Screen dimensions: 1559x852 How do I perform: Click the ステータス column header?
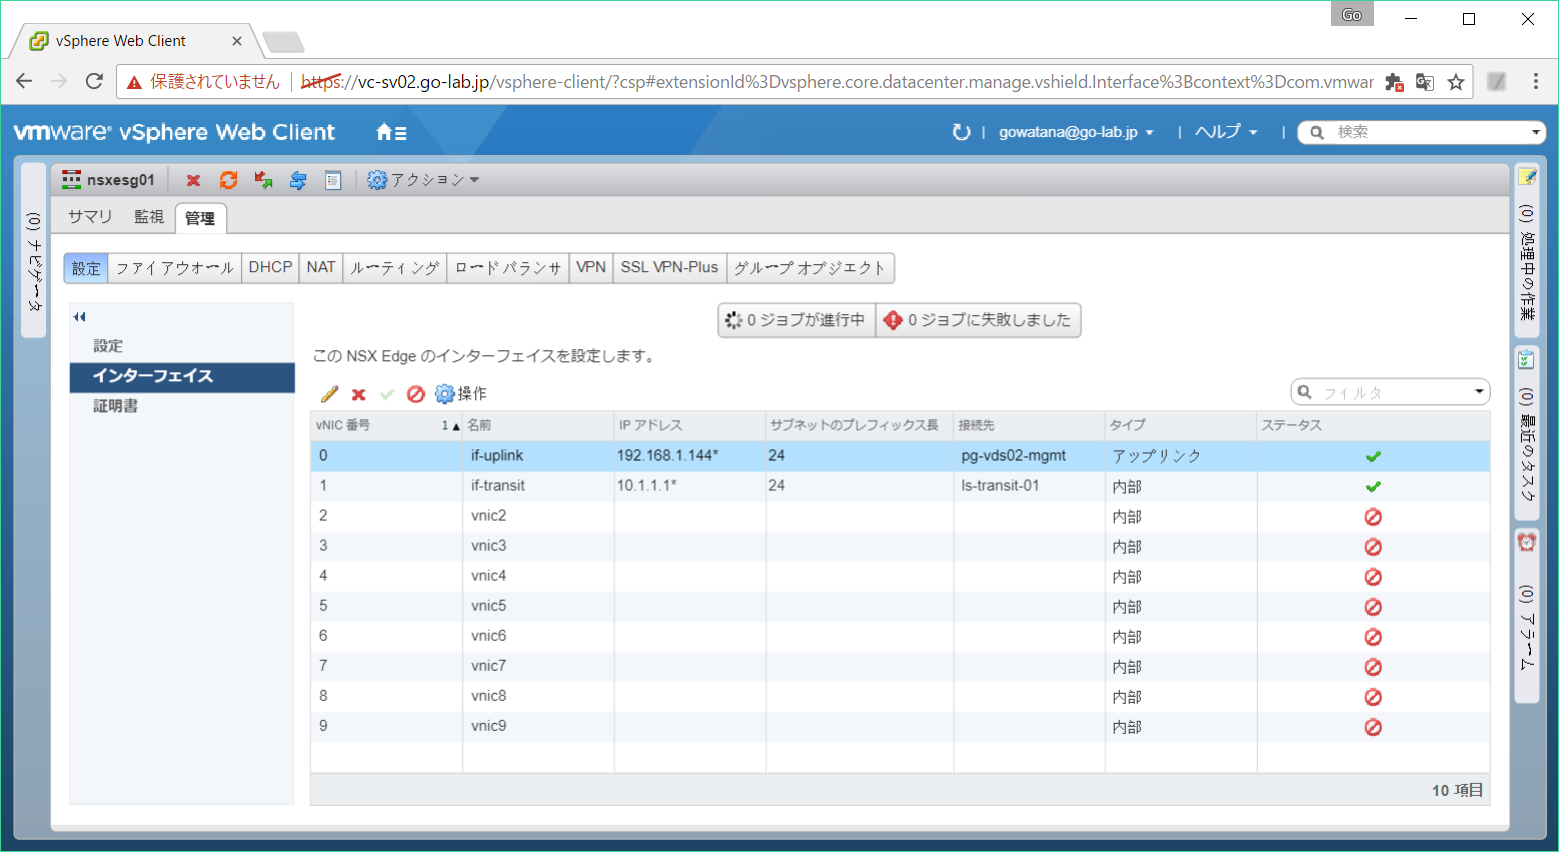pyautogui.click(x=1373, y=425)
